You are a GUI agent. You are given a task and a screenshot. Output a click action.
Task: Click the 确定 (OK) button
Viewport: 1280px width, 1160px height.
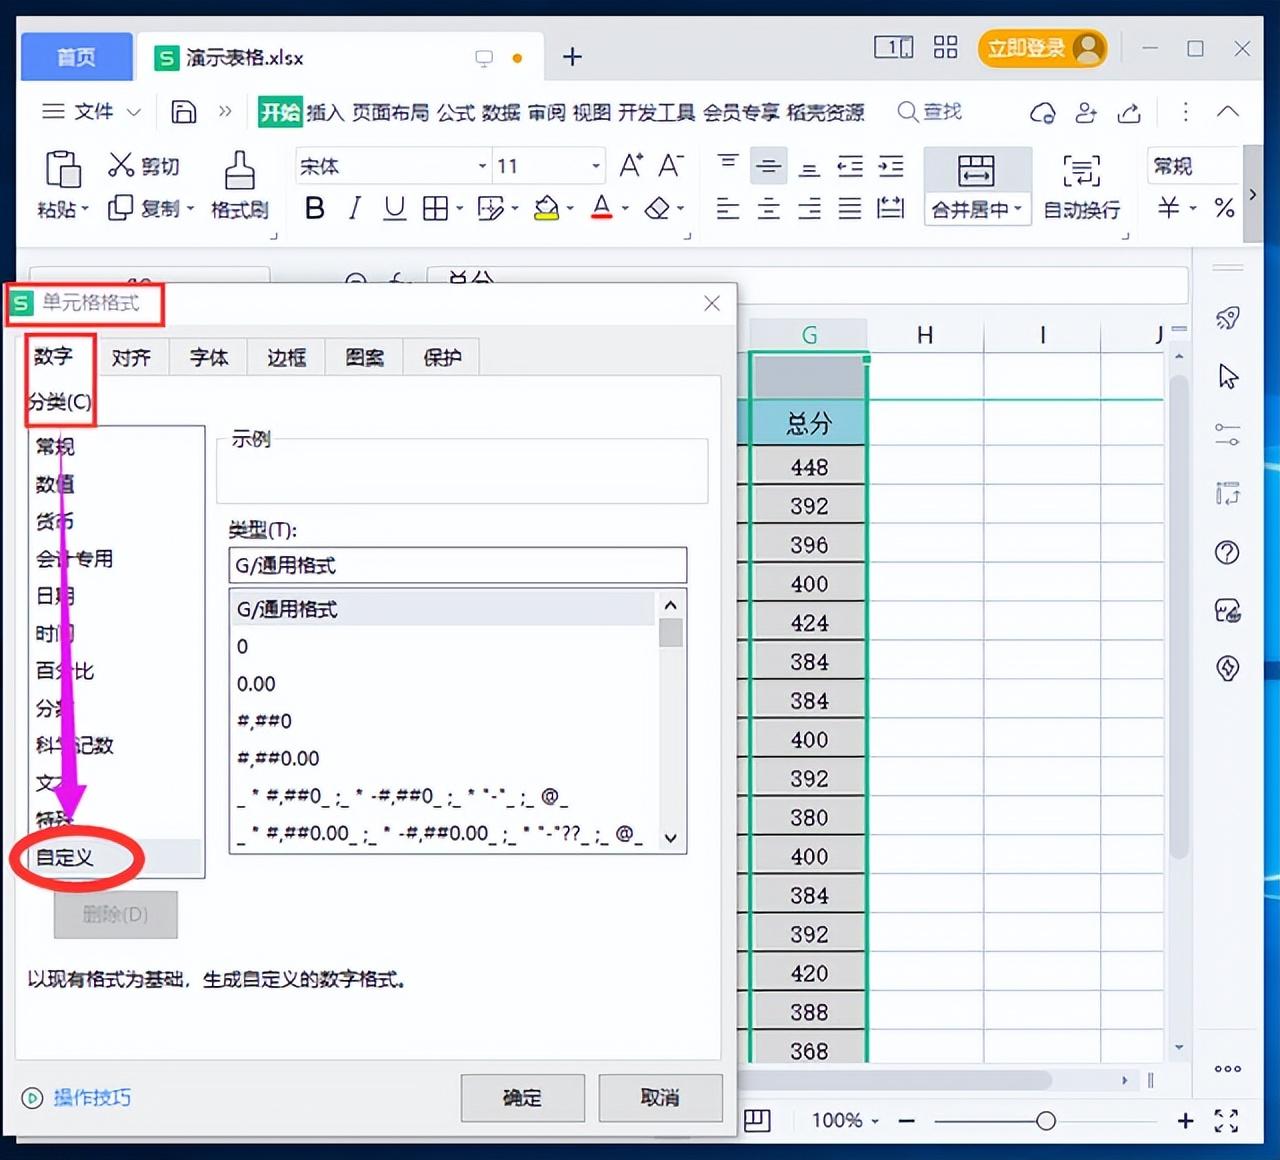pos(522,1098)
